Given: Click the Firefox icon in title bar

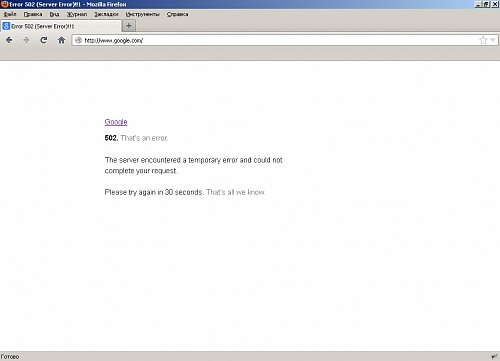Looking at the screenshot, I should [x=4, y=4].
